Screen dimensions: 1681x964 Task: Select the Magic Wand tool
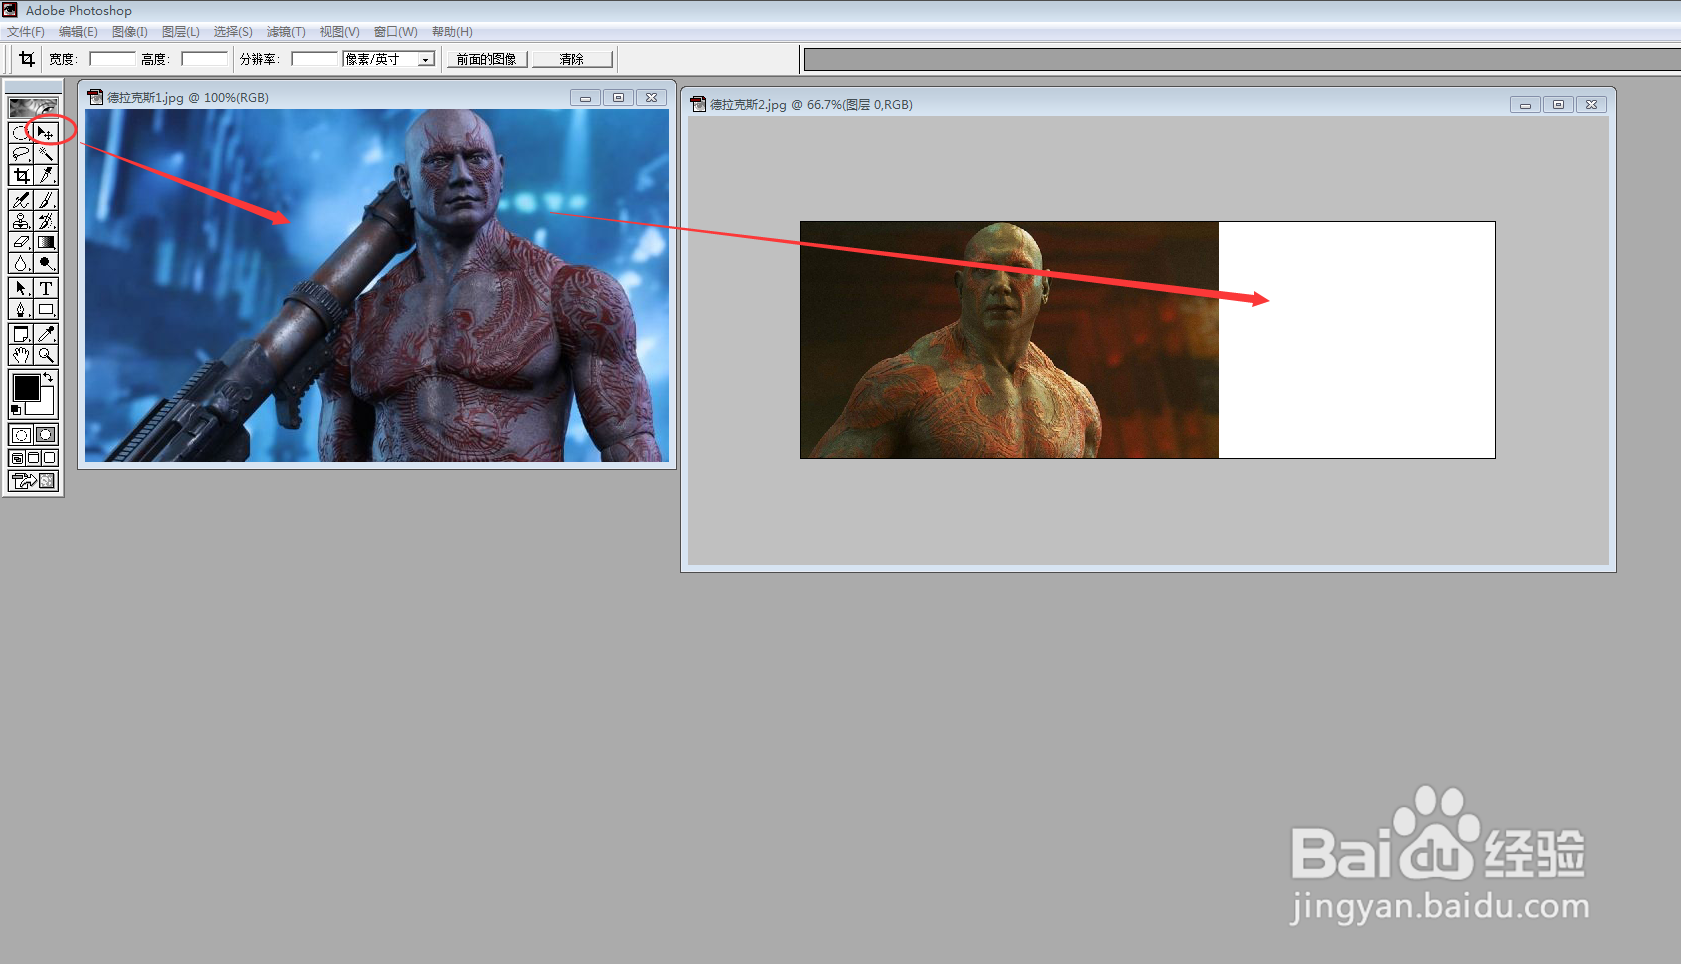45,154
